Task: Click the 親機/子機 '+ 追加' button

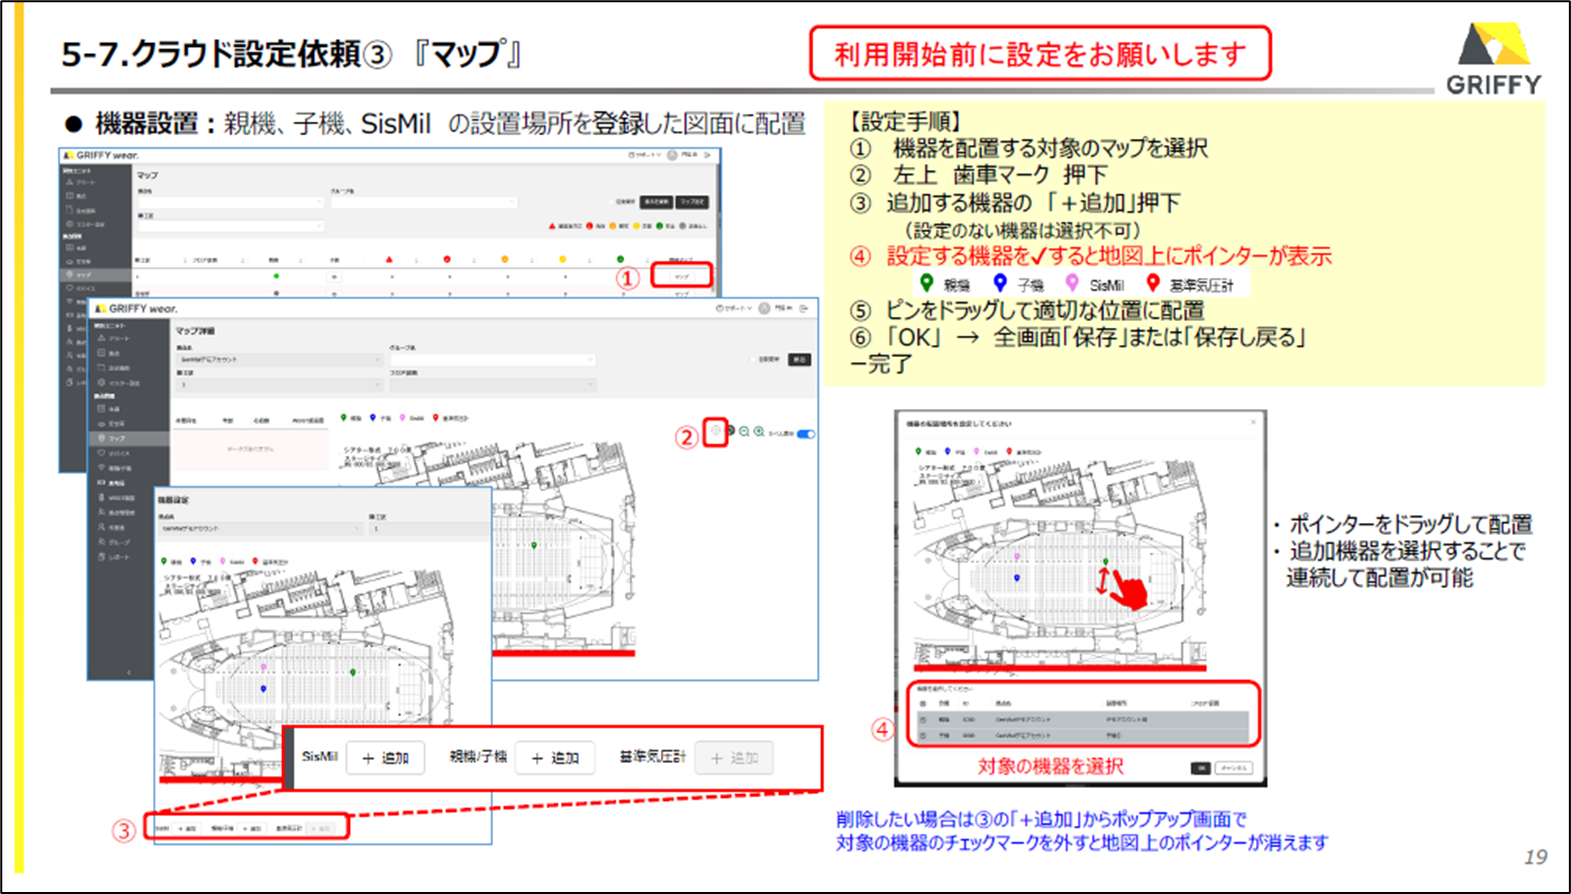Action: (x=555, y=758)
